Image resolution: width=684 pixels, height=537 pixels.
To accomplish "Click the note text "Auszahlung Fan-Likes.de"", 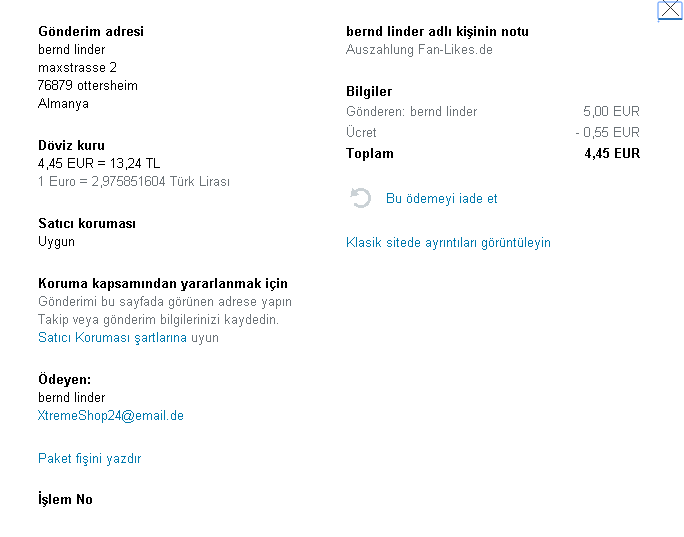I will click(x=419, y=50).
